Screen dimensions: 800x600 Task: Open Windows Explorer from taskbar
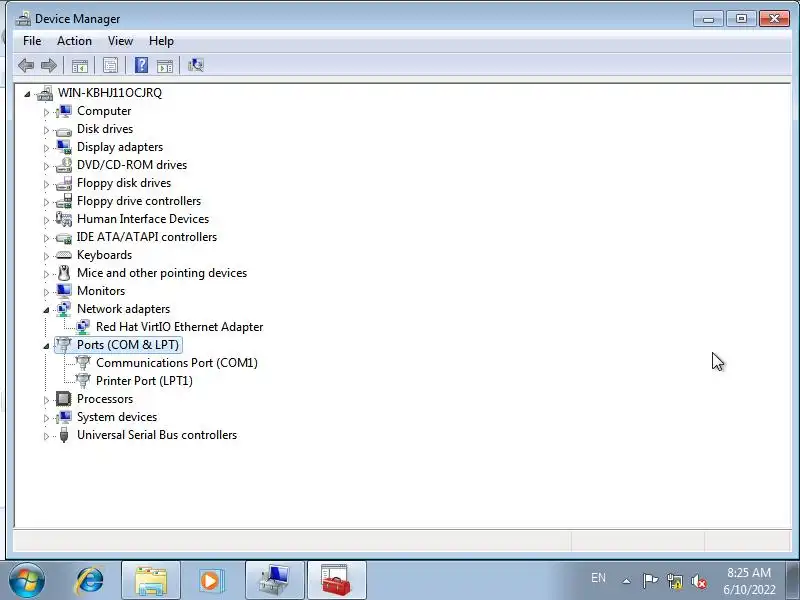click(151, 581)
